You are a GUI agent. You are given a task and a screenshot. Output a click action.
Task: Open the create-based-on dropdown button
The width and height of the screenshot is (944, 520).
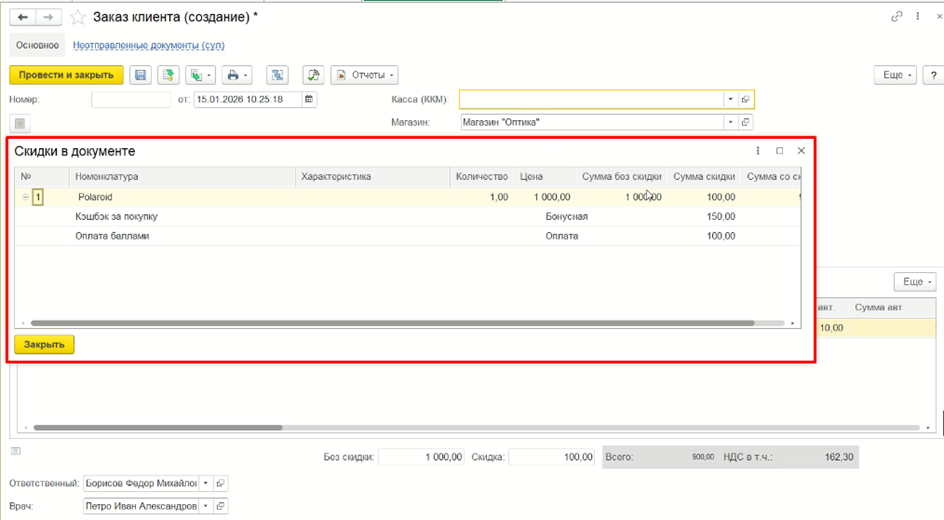pyautogui.click(x=200, y=75)
